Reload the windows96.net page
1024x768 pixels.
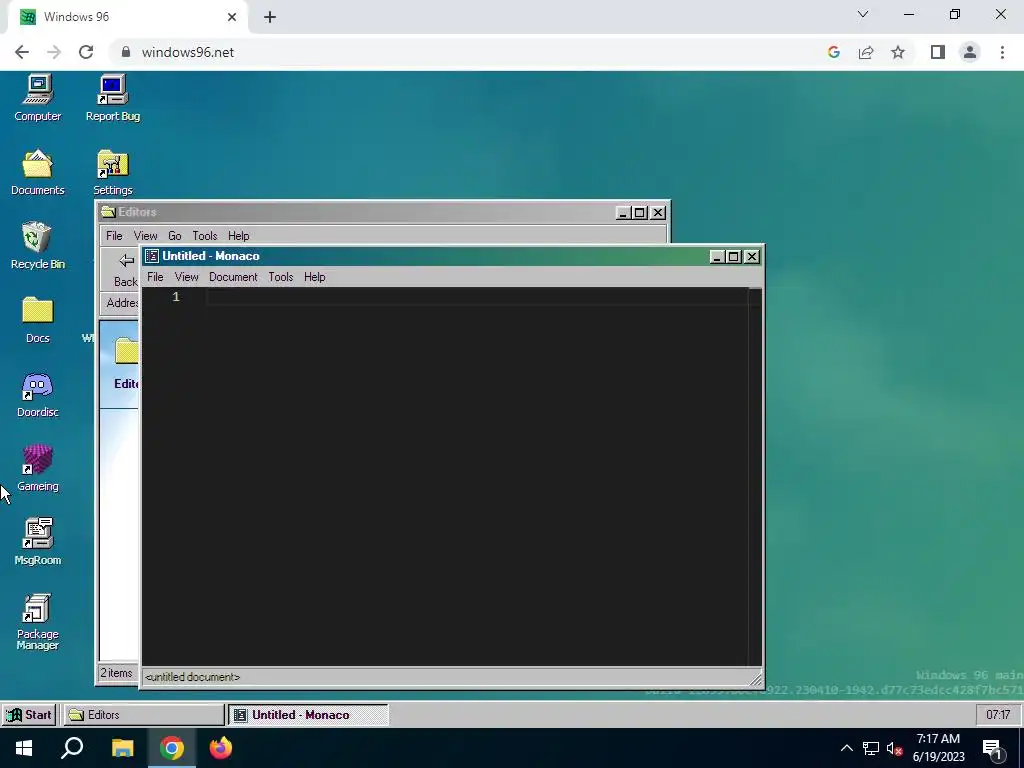(86, 52)
